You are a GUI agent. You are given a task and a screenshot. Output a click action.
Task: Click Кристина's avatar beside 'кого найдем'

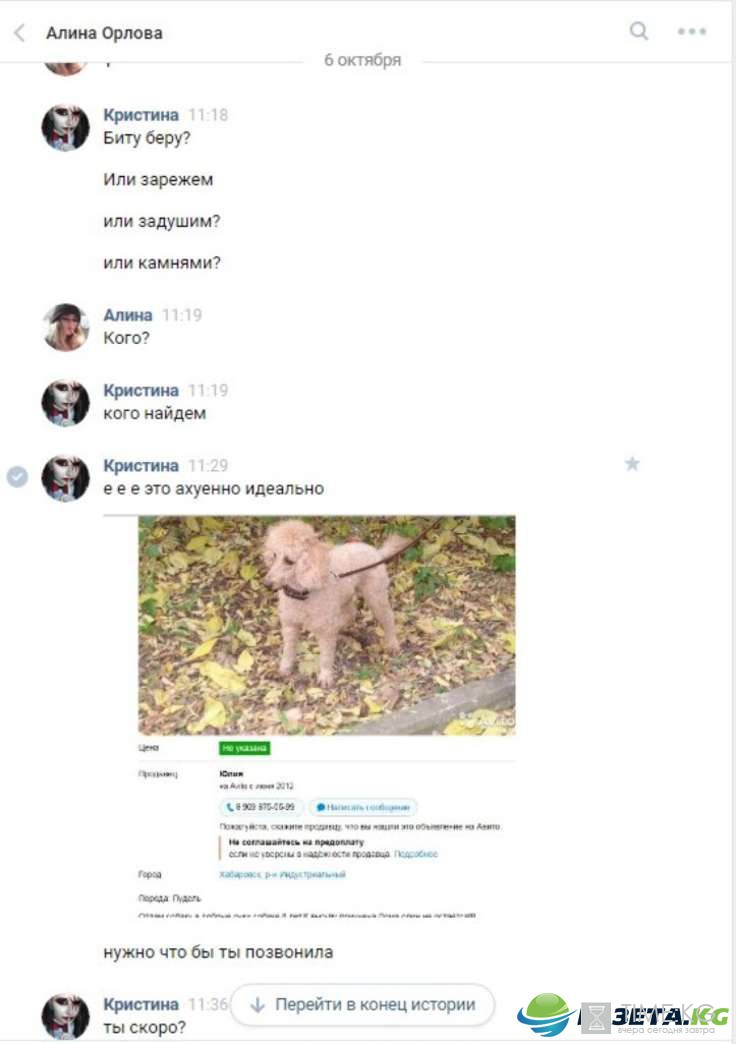pos(65,403)
